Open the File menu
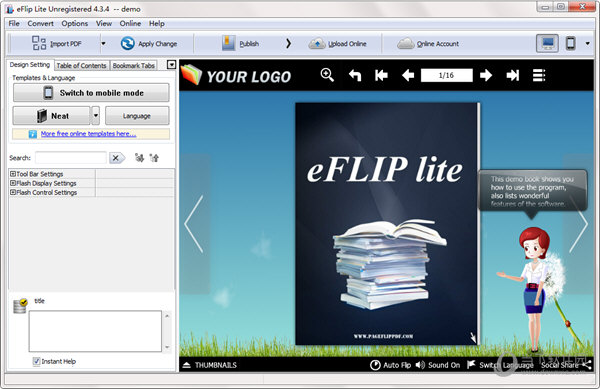This screenshot has width=600, height=389. click(x=14, y=23)
